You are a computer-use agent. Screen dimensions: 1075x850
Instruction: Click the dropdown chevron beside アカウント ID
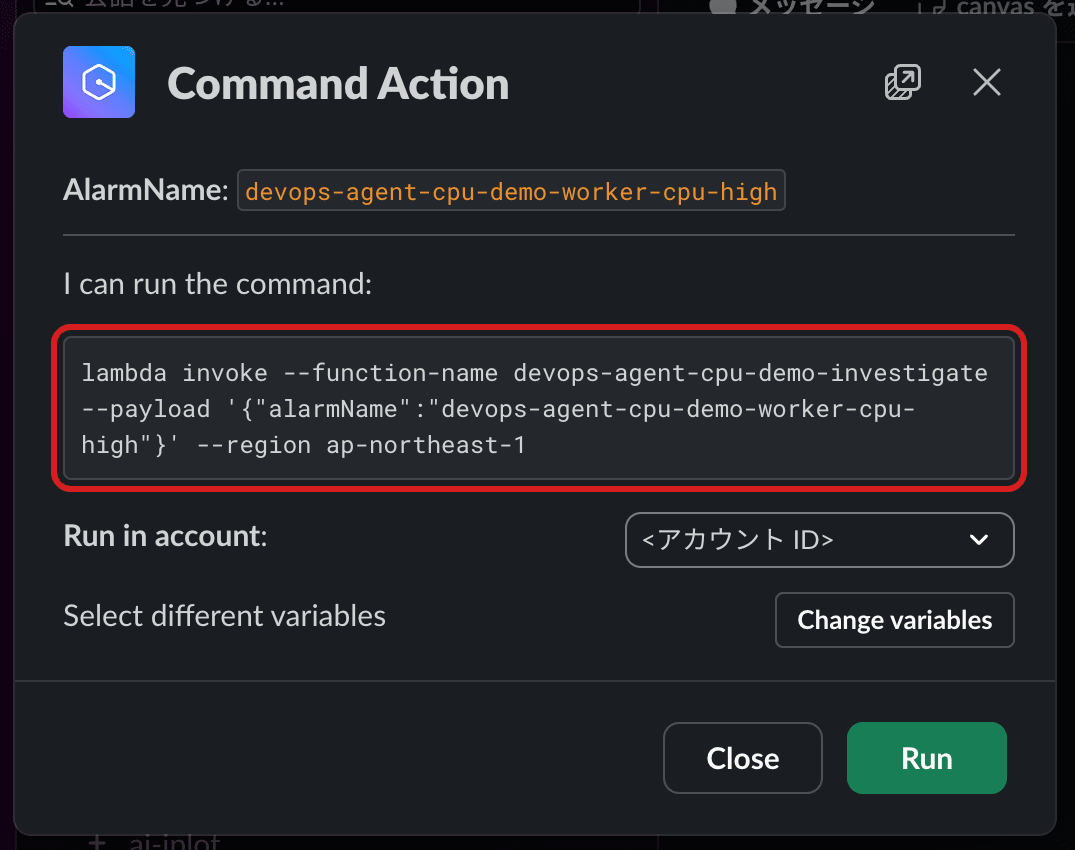[979, 540]
